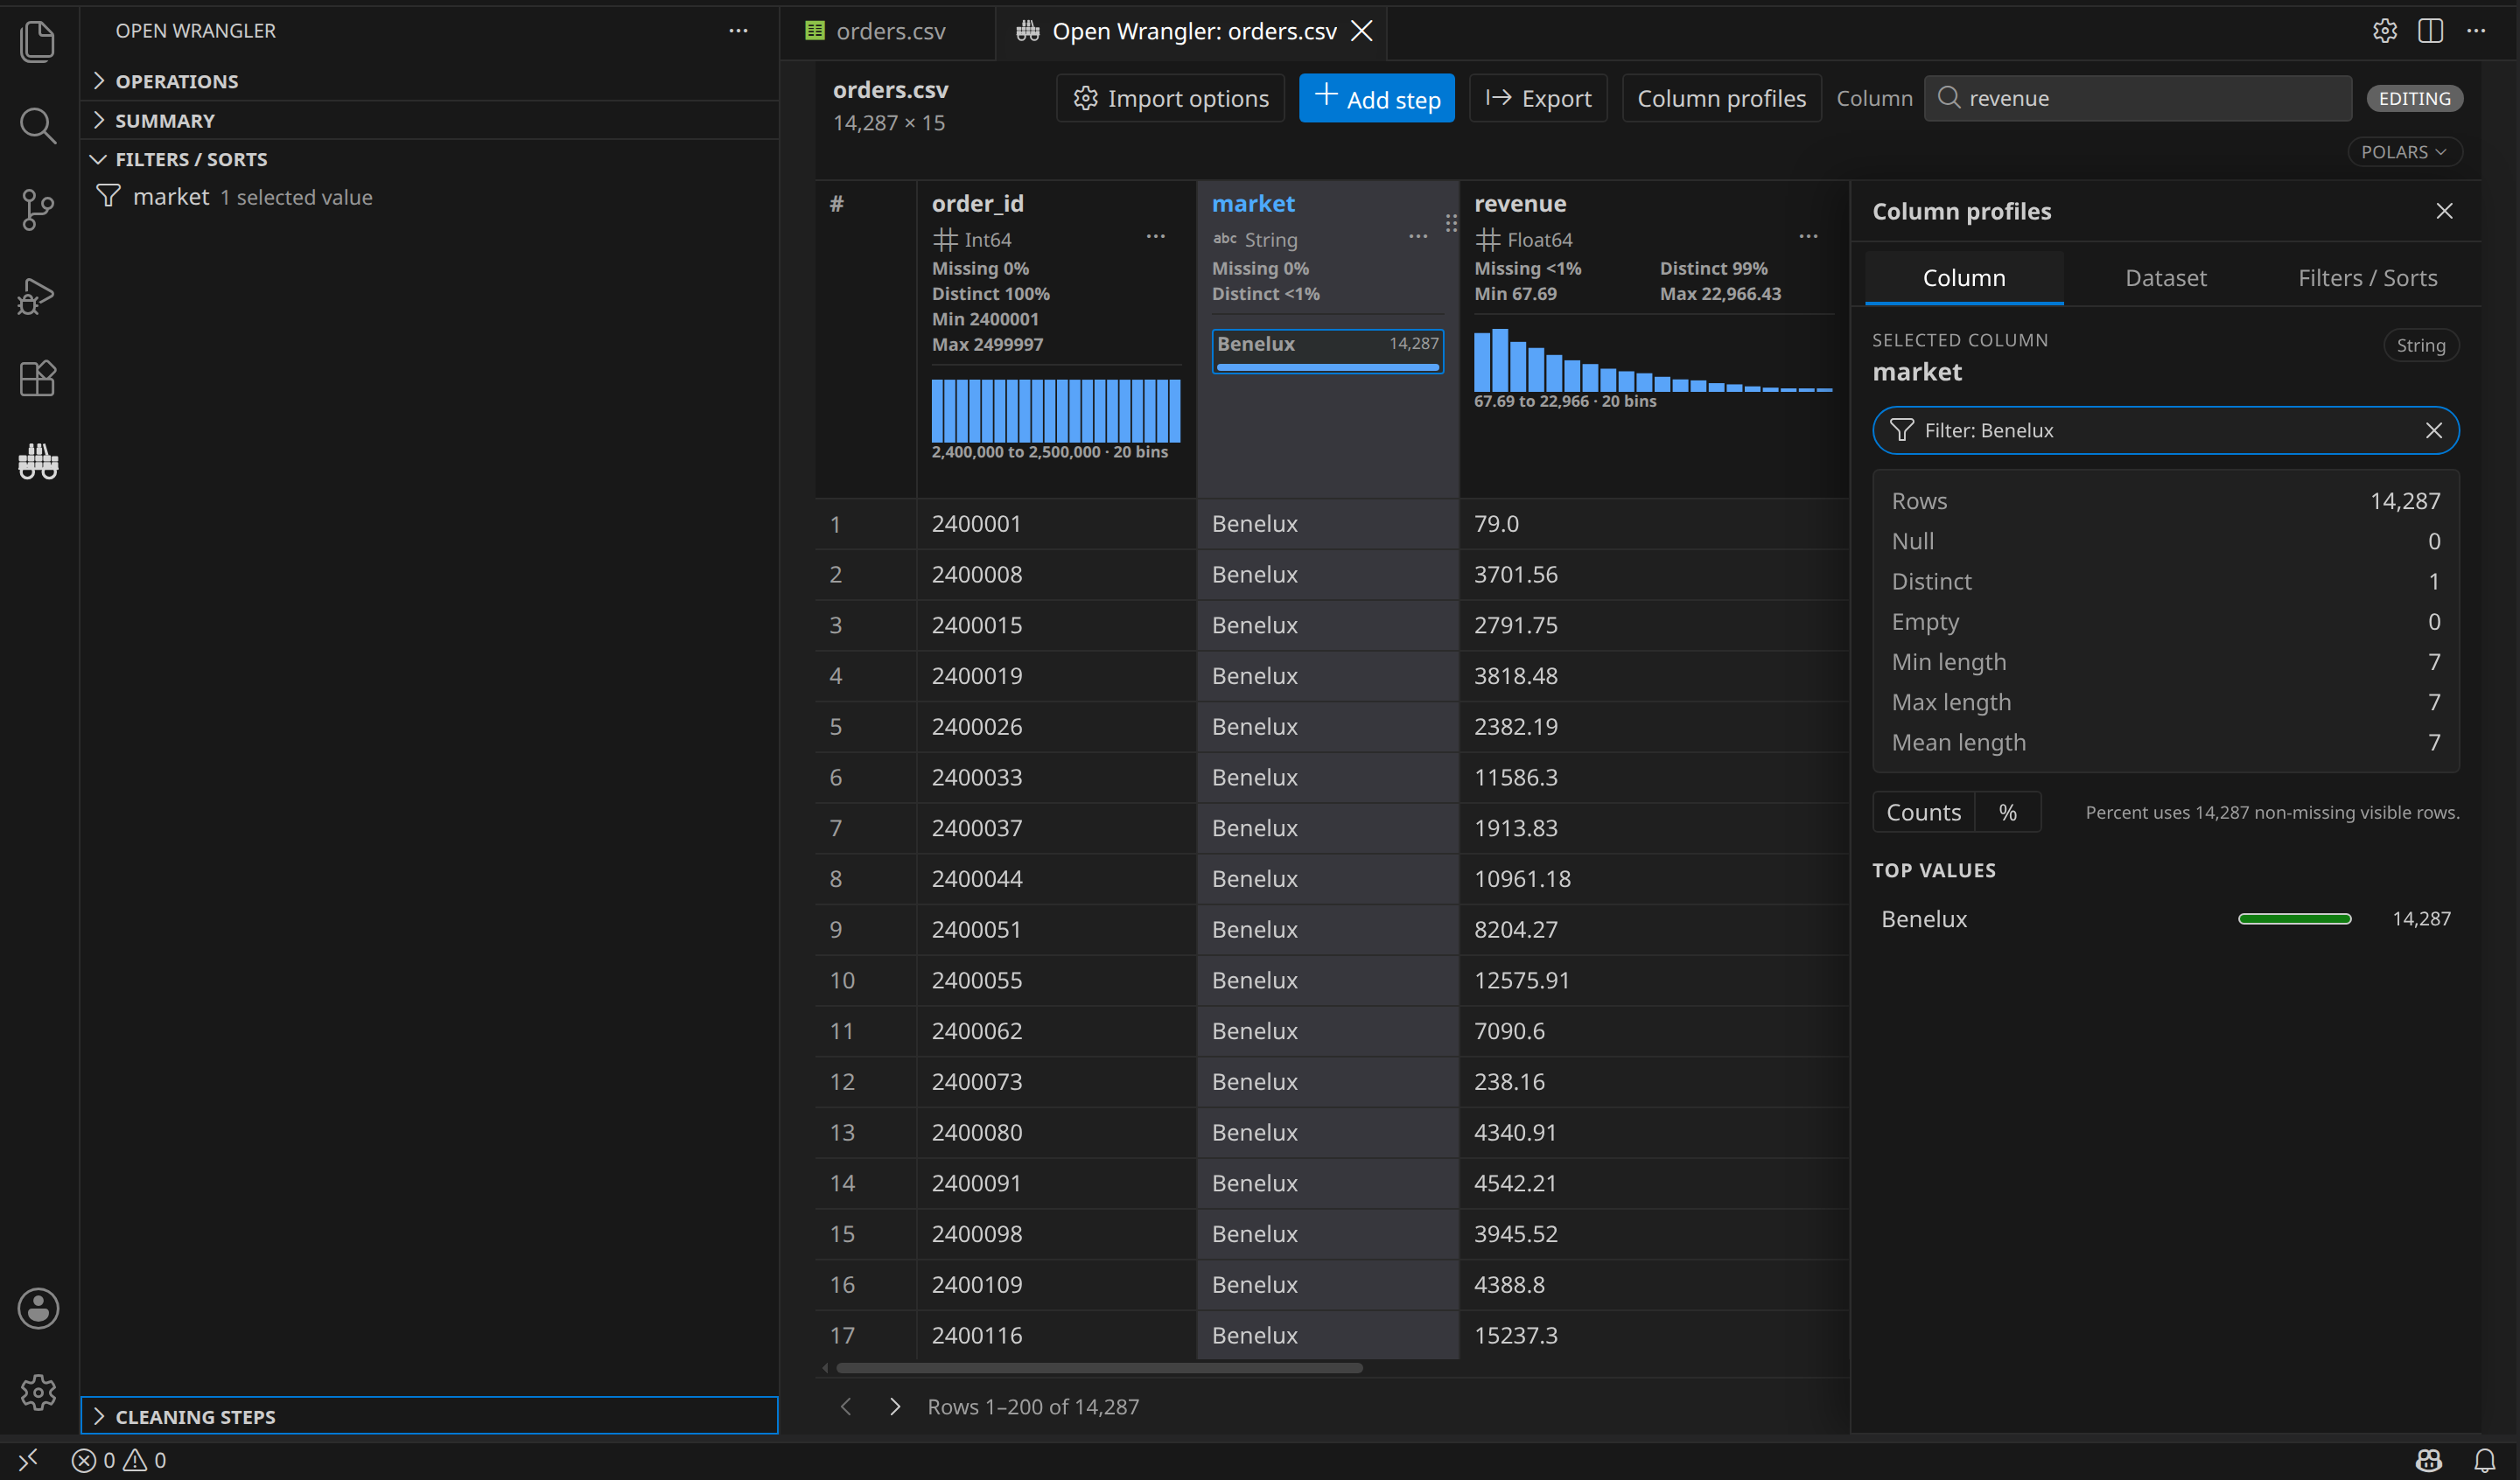Open Open Wrangler panel more actions
The image size is (2520, 1480).
(x=738, y=31)
